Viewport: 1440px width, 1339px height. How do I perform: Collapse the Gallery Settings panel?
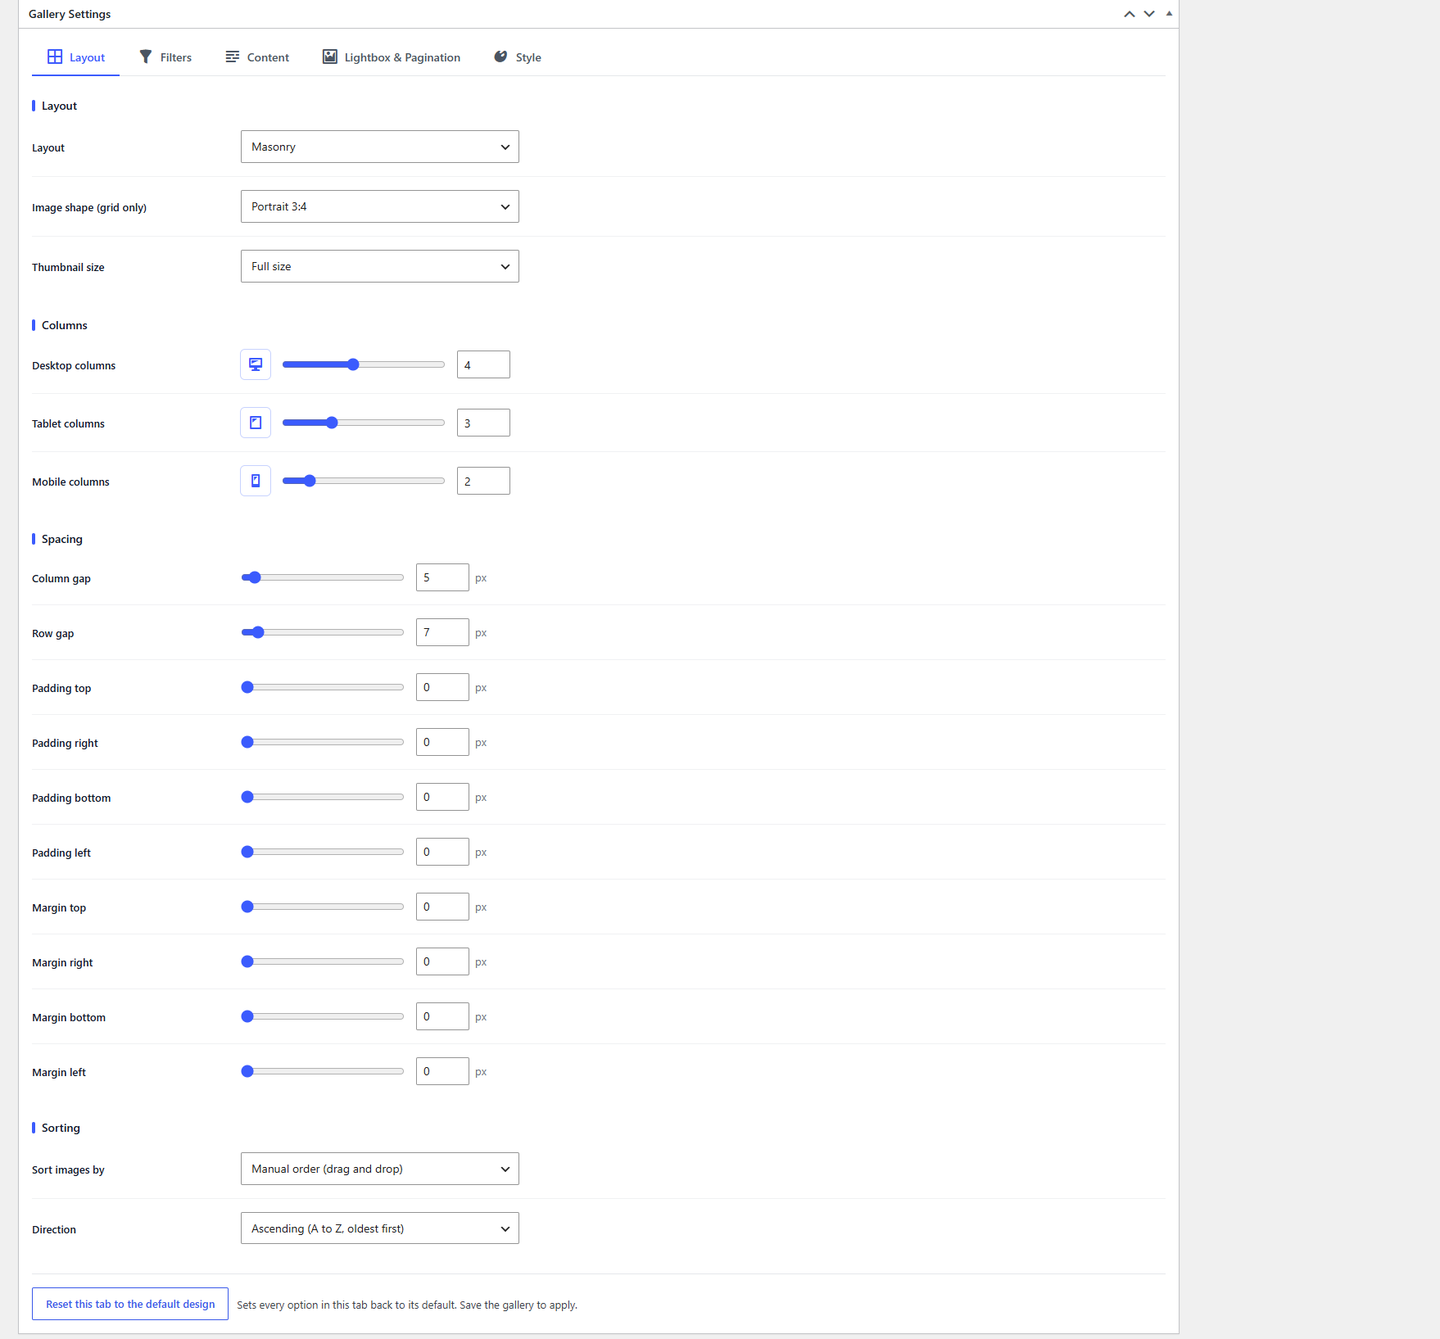1169,14
